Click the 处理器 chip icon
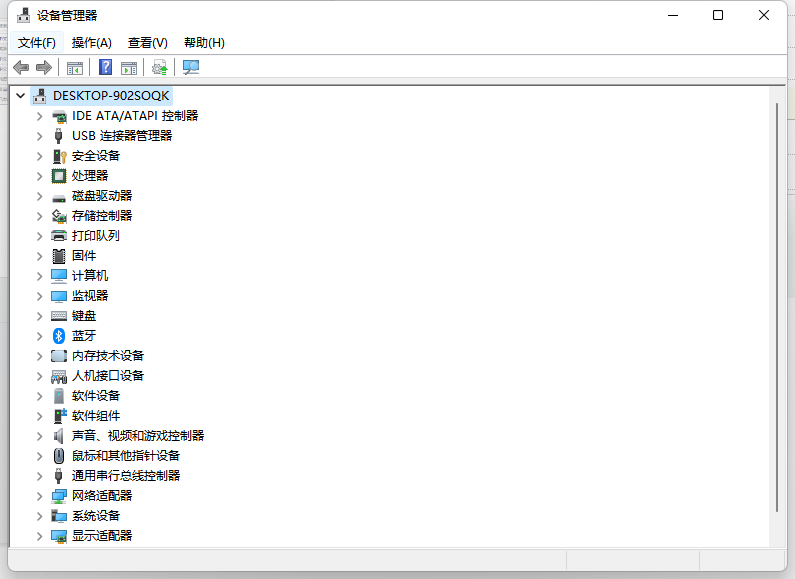 (x=59, y=176)
